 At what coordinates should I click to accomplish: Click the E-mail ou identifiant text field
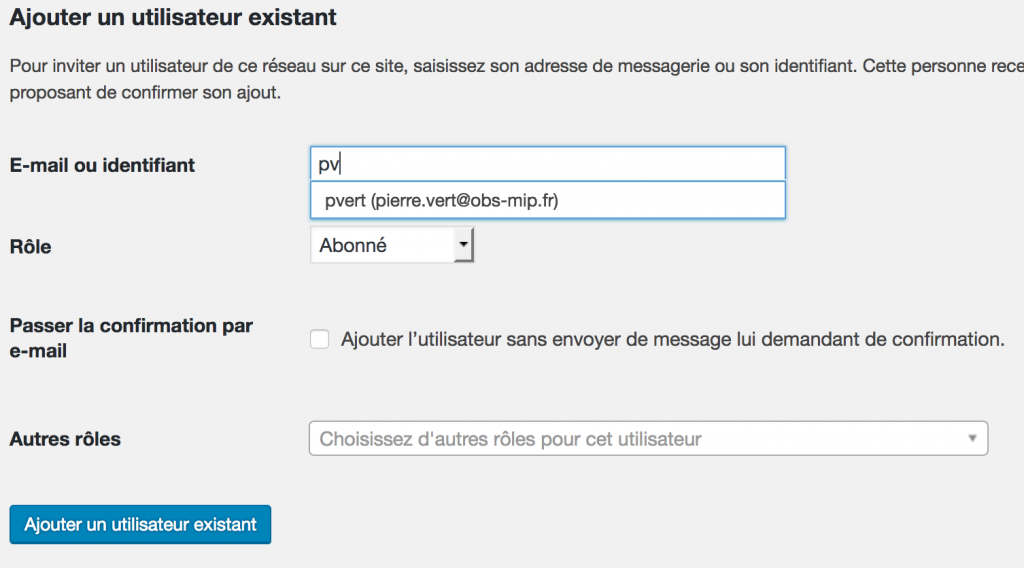[x=547, y=163]
